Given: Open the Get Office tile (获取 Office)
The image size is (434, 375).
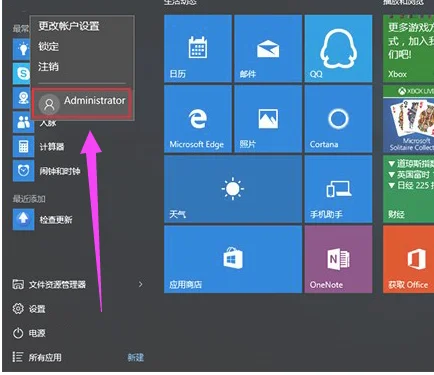Looking at the screenshot, I should tap(408, 259).
